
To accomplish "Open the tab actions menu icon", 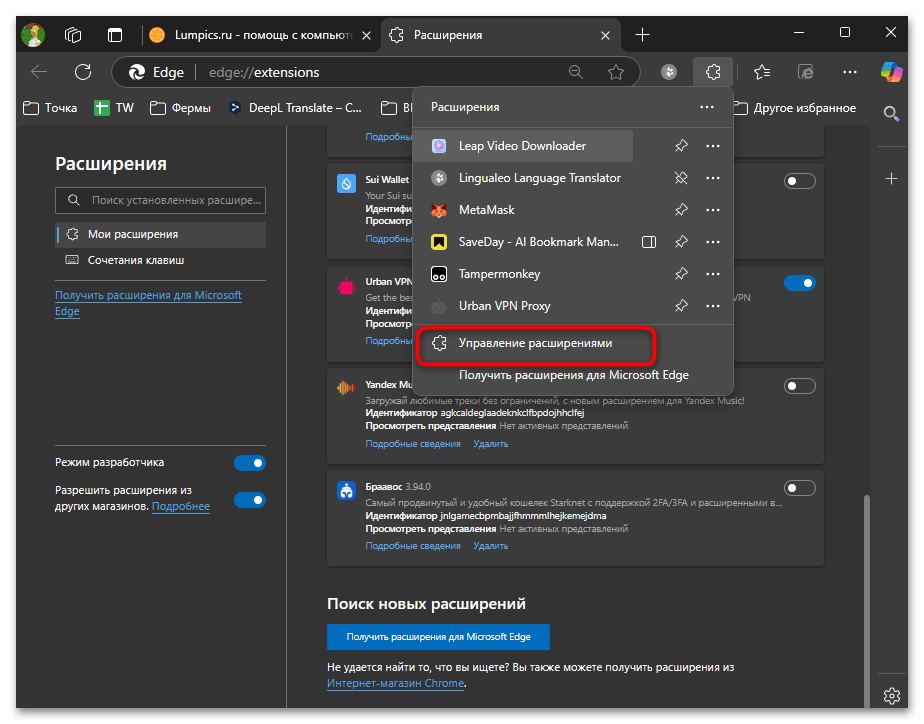I will [x=115, y=35].
